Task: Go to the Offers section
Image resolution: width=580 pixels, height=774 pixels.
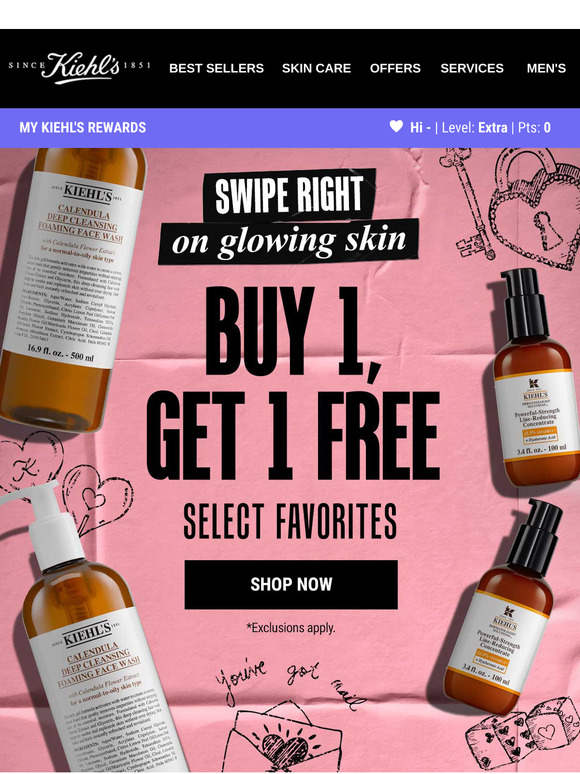Action: [395, 68]
